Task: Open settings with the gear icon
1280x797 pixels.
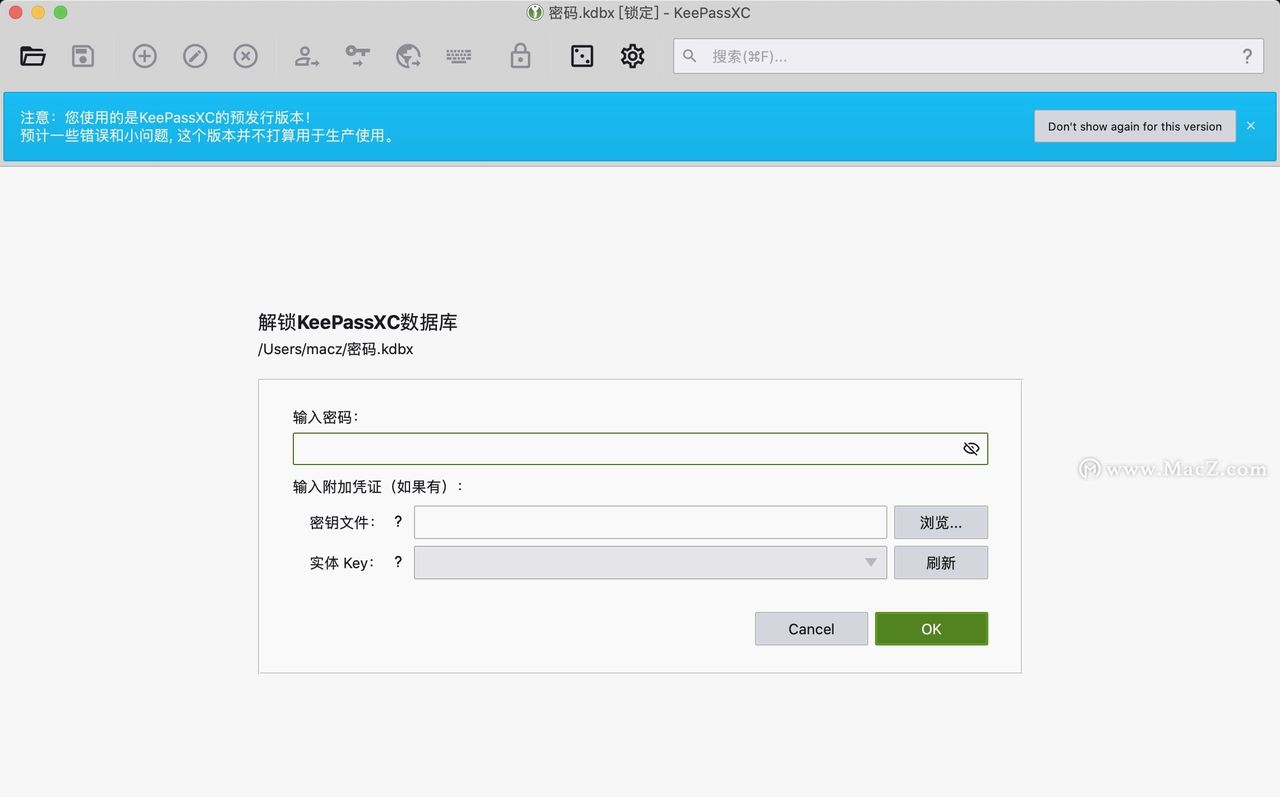Action: coord(632,56)
